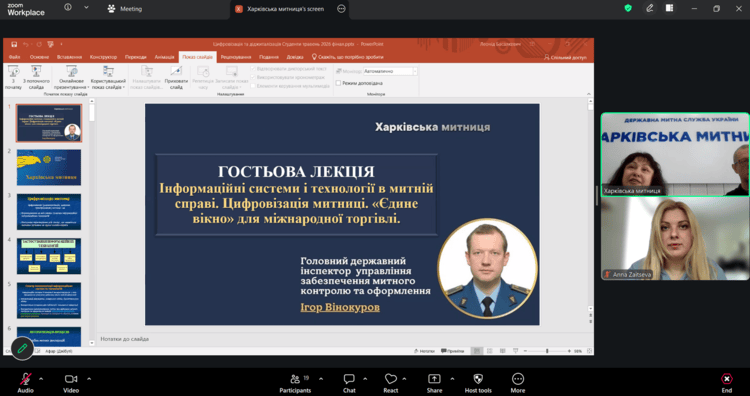Image resolution: width=750 pixels, height=396 pixels.
Task: Click the meeting info circle icon
Action: point(68,8)
